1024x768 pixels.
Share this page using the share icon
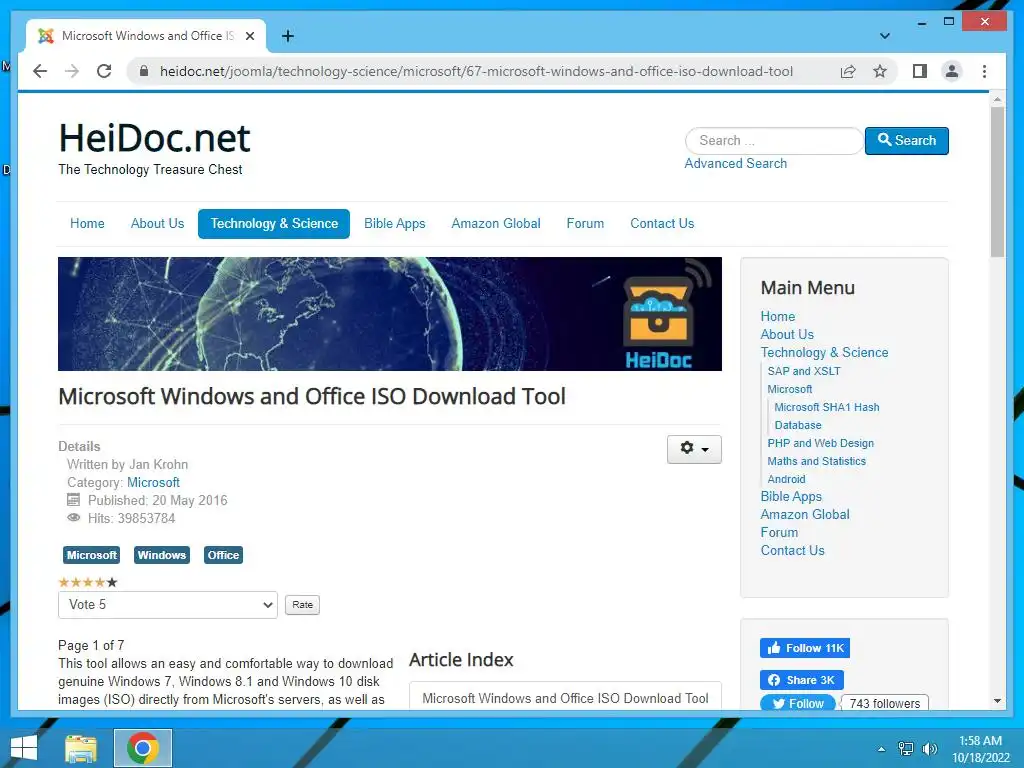point(848,71)
